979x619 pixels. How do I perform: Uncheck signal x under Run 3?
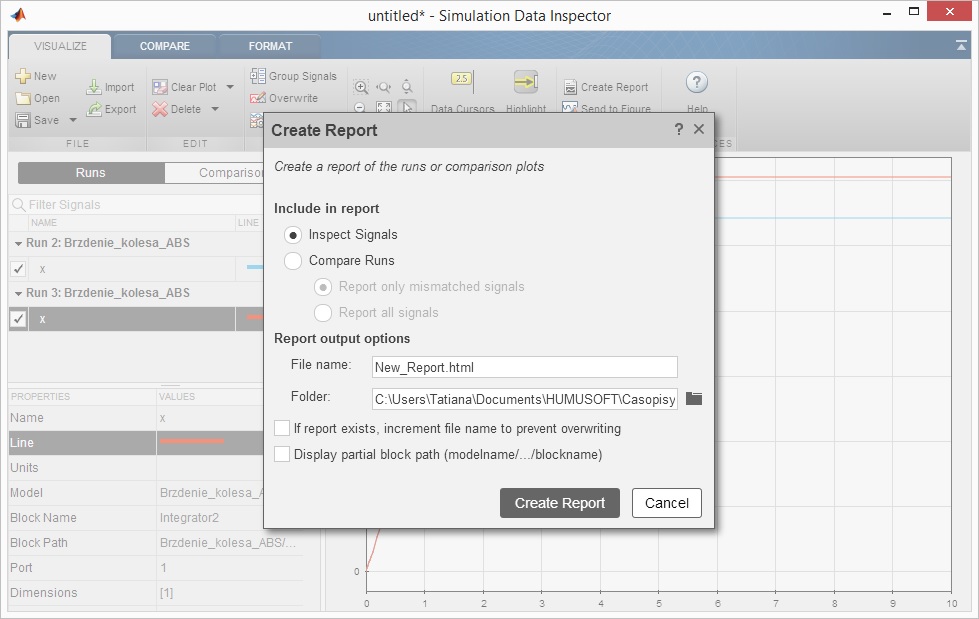tap(18, 319)
